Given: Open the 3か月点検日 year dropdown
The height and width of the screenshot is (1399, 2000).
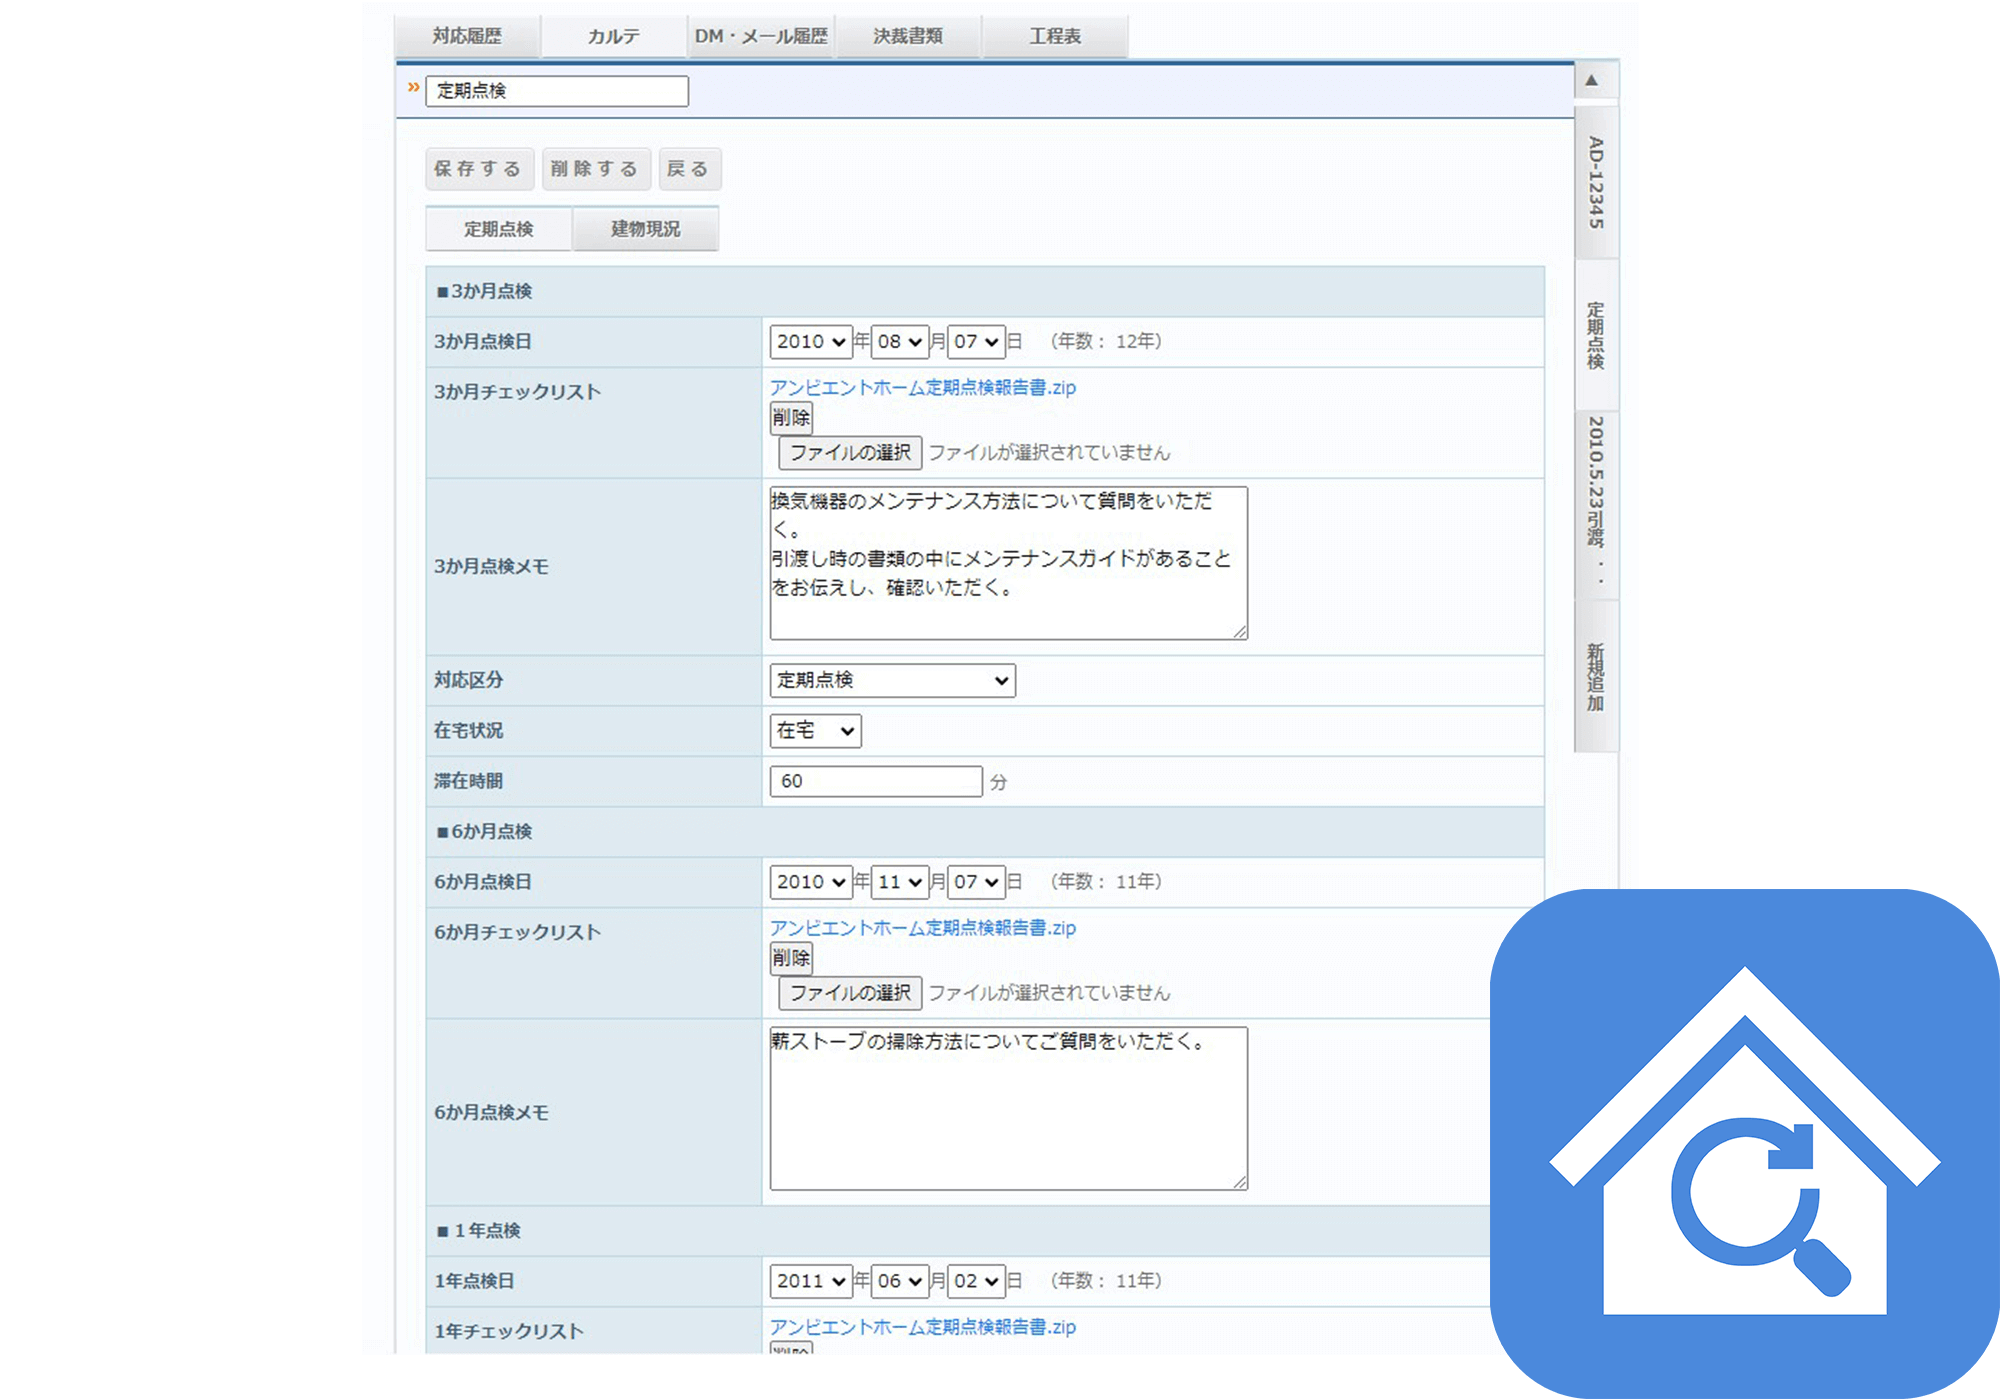Looking at the screenshot, I should (x=810, y=342).
